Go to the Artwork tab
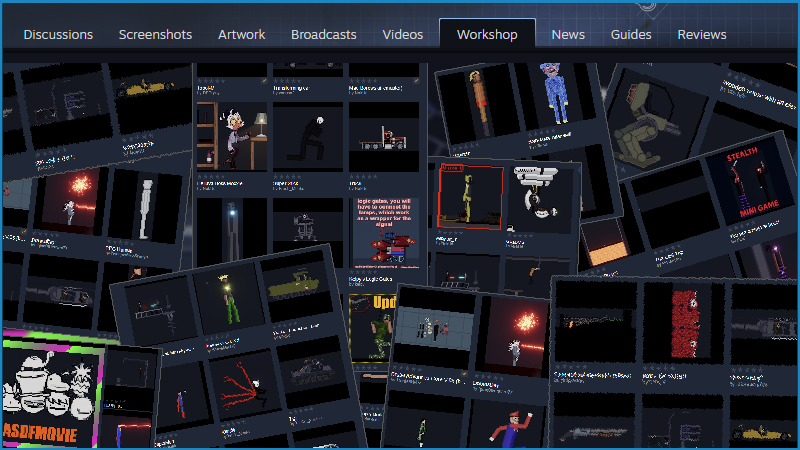The height and width of the screenshot is (450, 800). [x=242, y=35]
